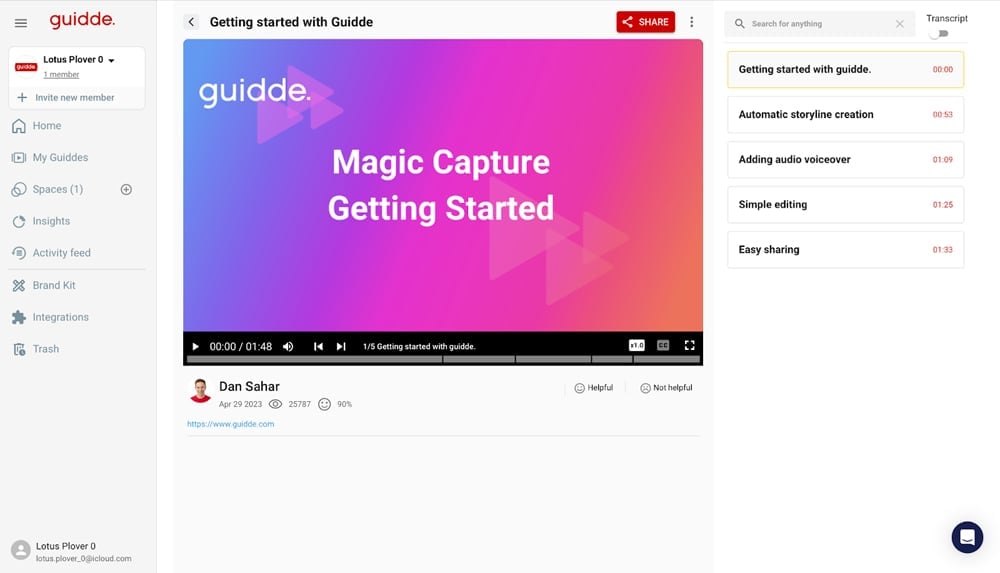
Task: Click the 00:00 / 01:48 time display
Action: click(240, 346)
